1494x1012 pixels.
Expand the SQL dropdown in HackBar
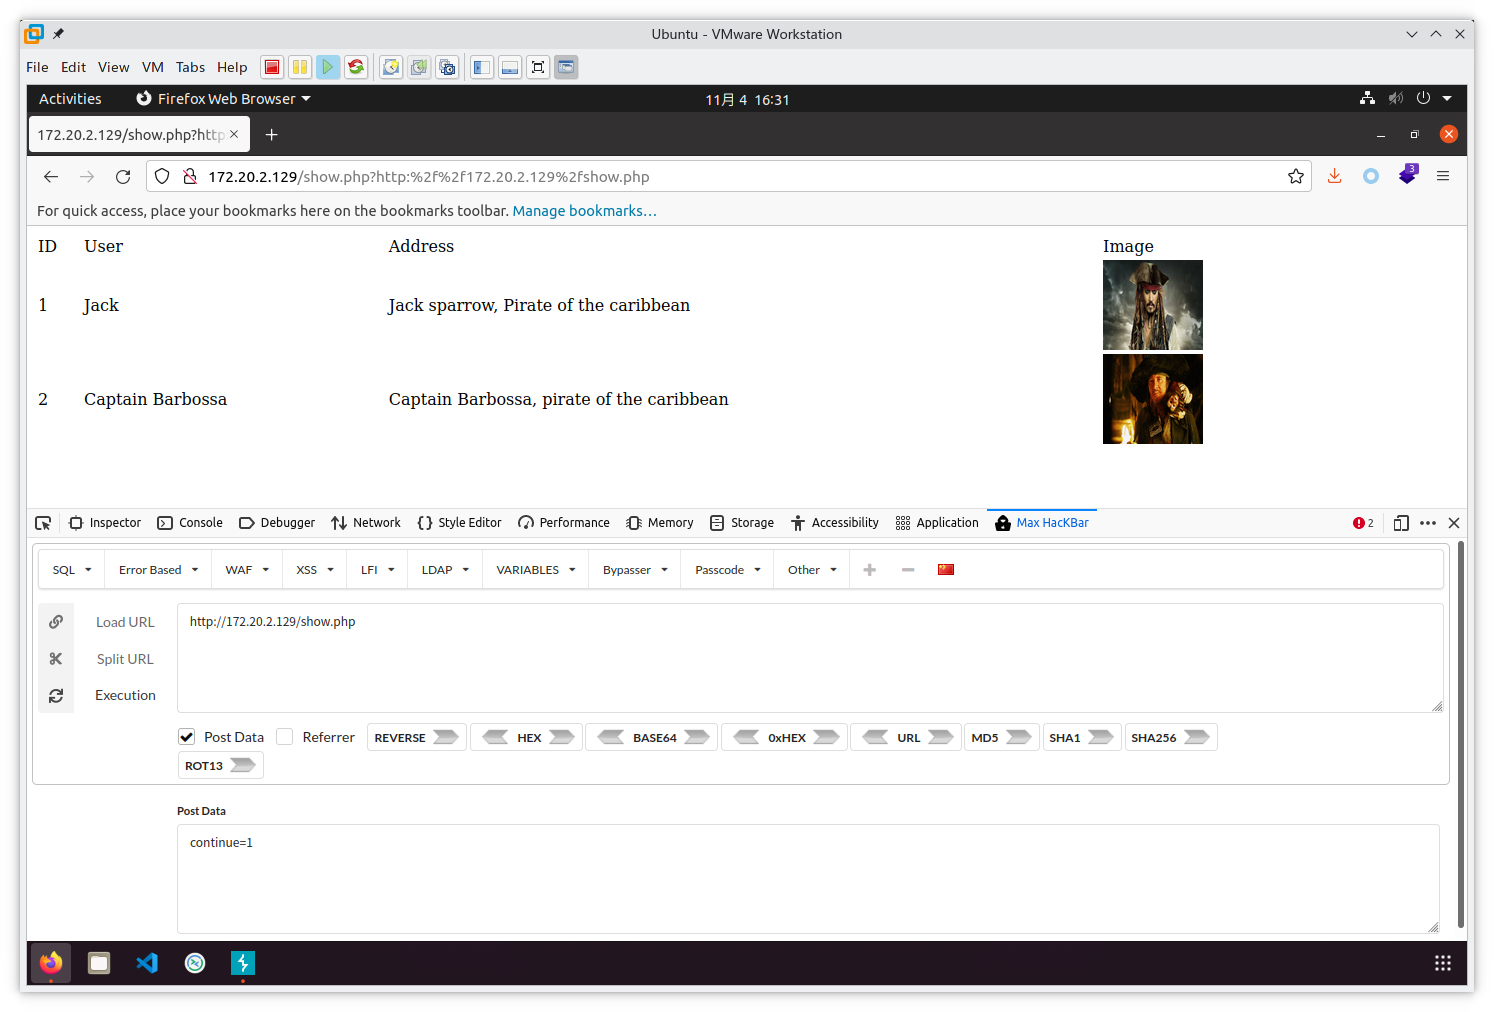72,570
